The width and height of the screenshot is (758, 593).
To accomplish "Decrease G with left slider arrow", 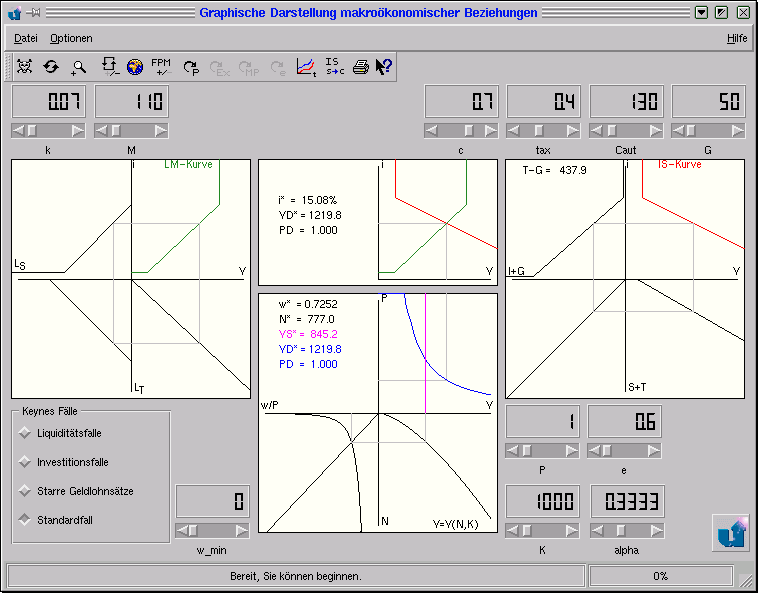I will [678, 130].
